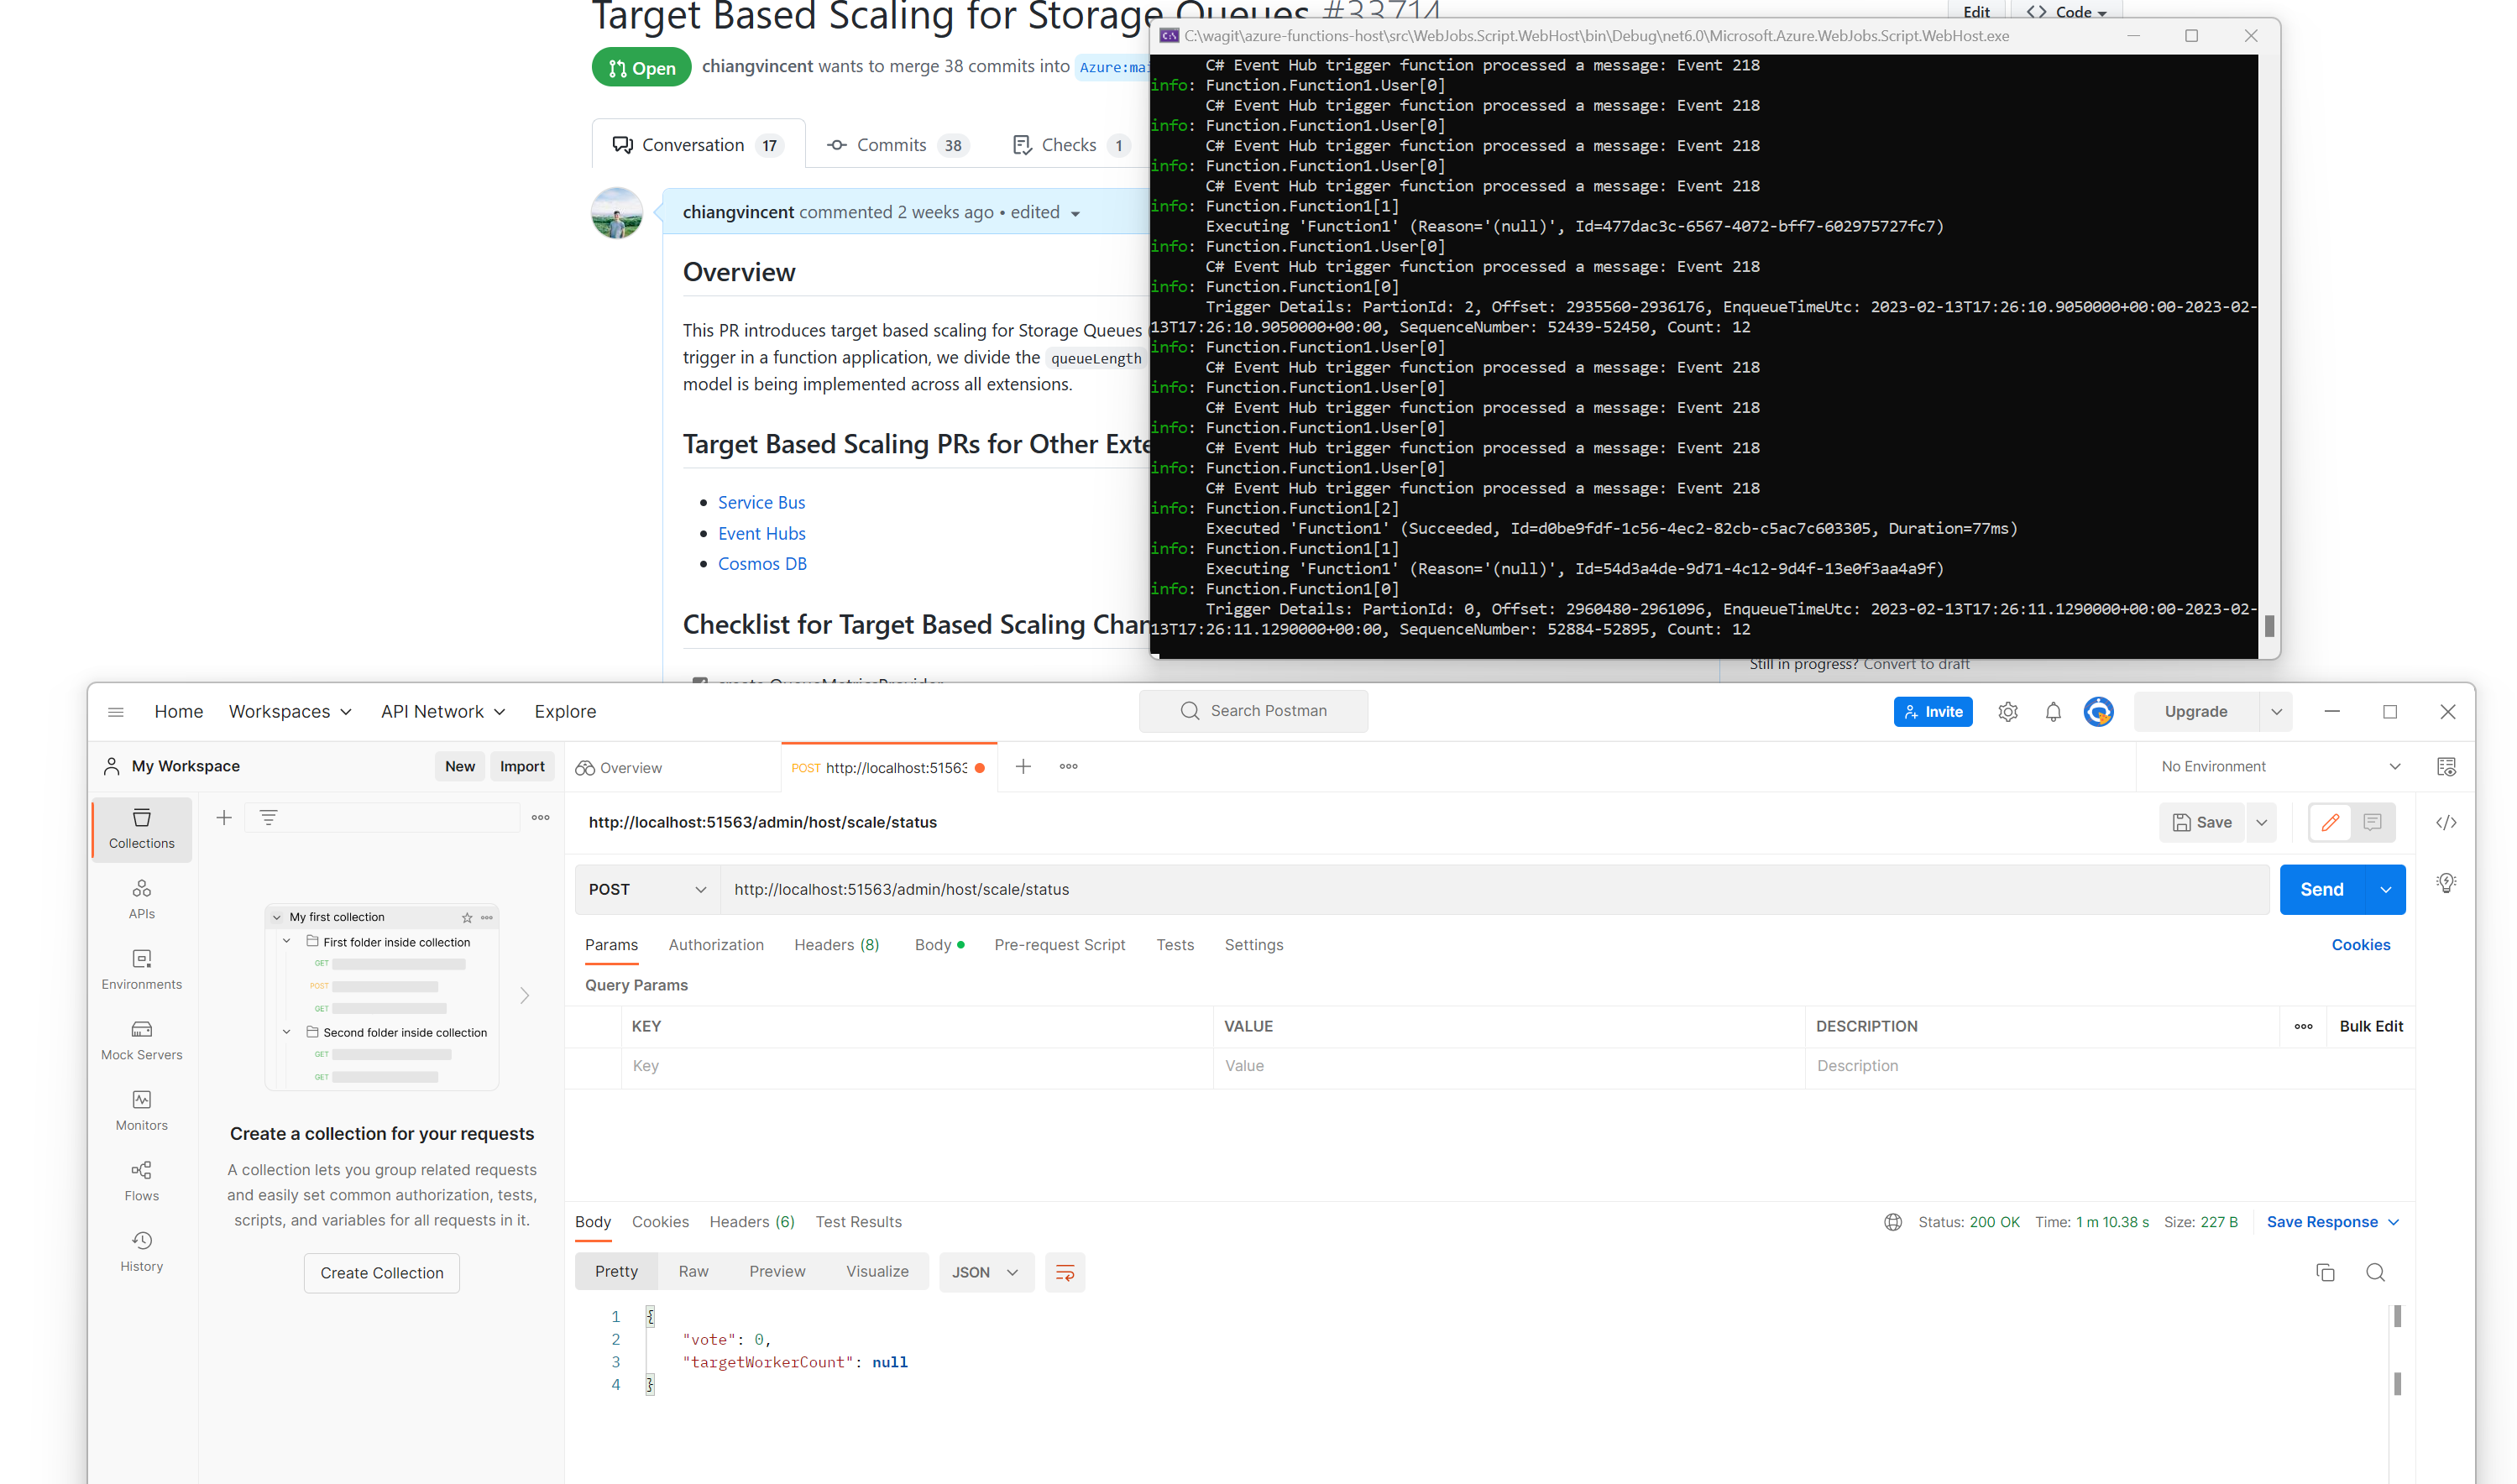Open the Mock Servers sidebar section
The height and width of the screenshot is (1484, 2517).
tap(141, 1039)
